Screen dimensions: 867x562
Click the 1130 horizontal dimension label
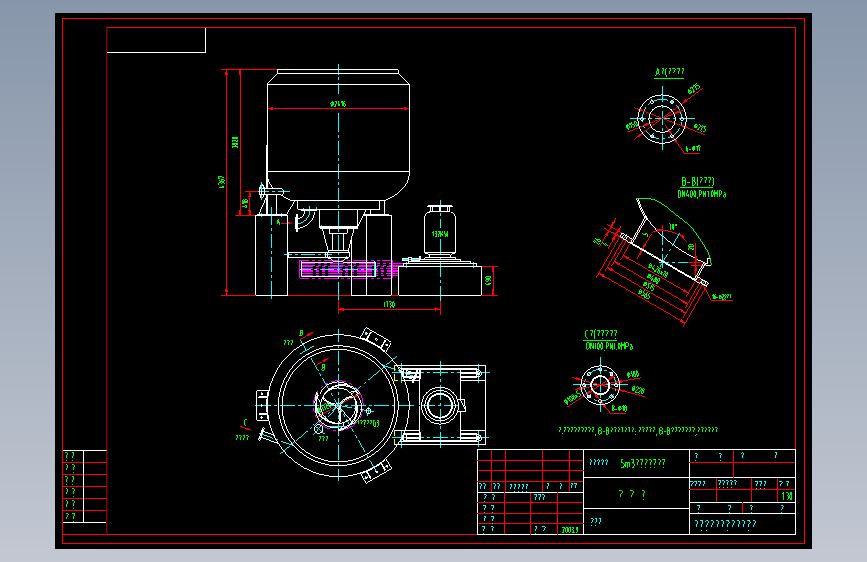[389, 304]
